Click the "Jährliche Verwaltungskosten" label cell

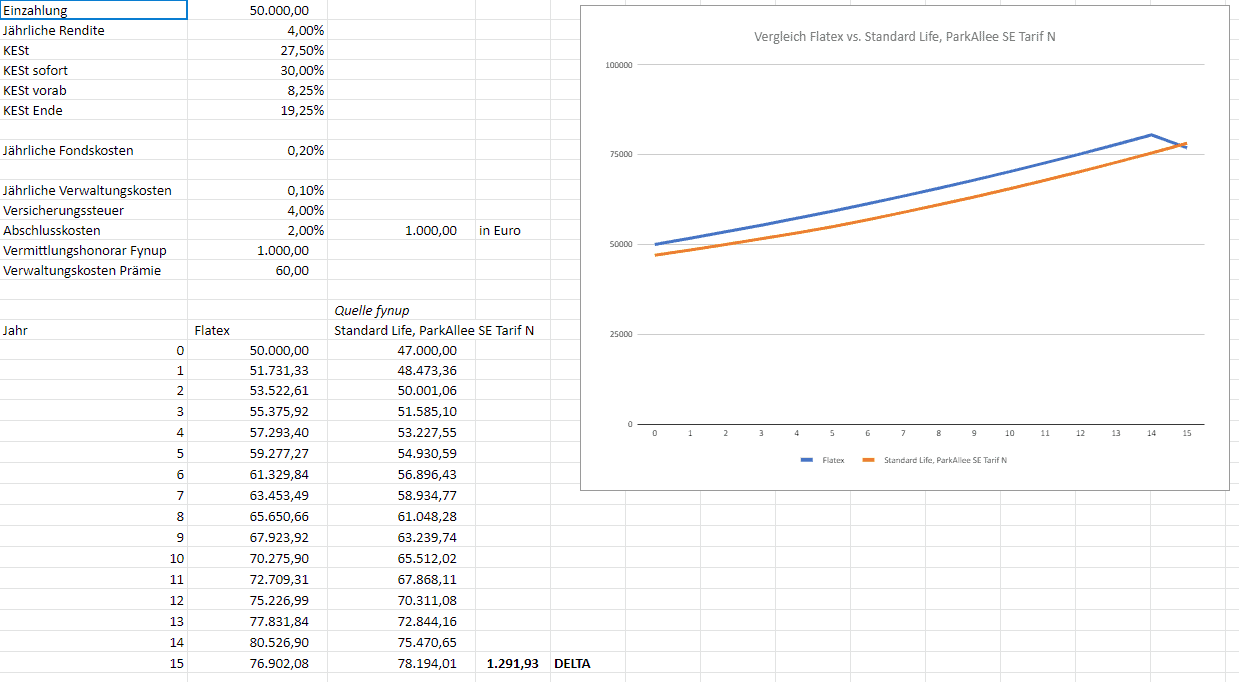(94, 190)
